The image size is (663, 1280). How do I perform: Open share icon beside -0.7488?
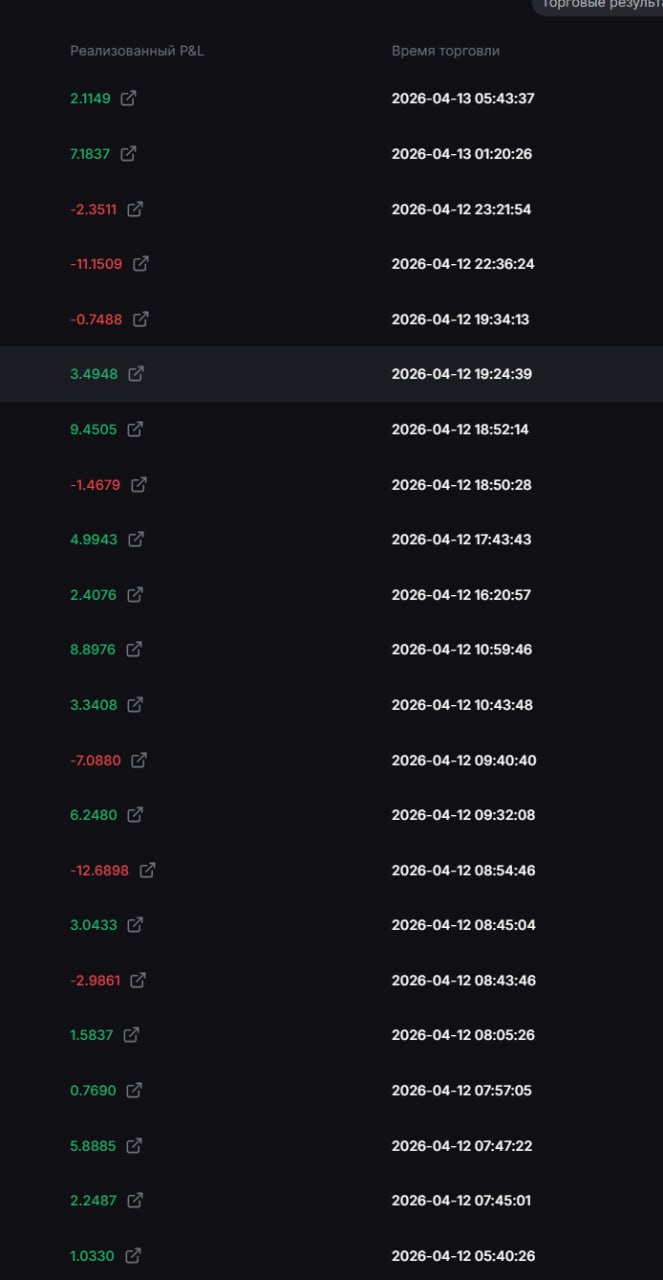pos(141,319)
